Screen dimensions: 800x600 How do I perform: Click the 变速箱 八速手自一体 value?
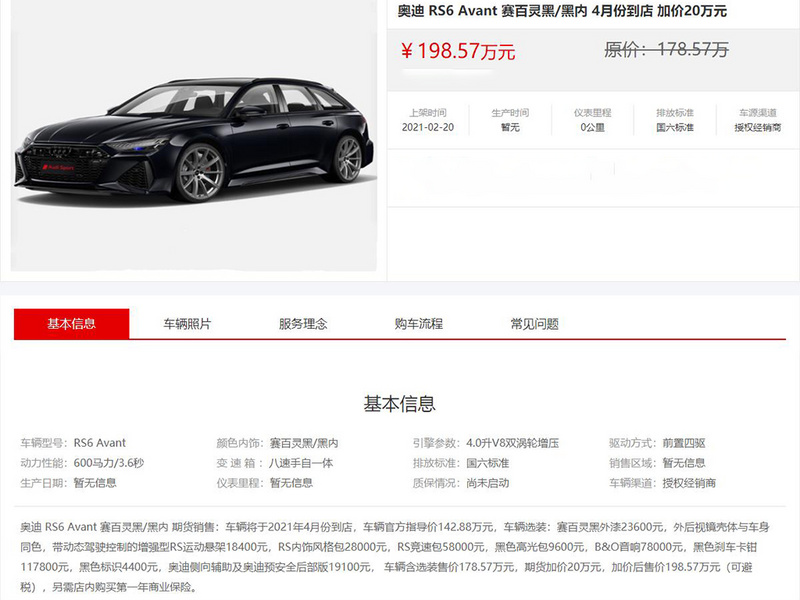click(x=301, y=463)
